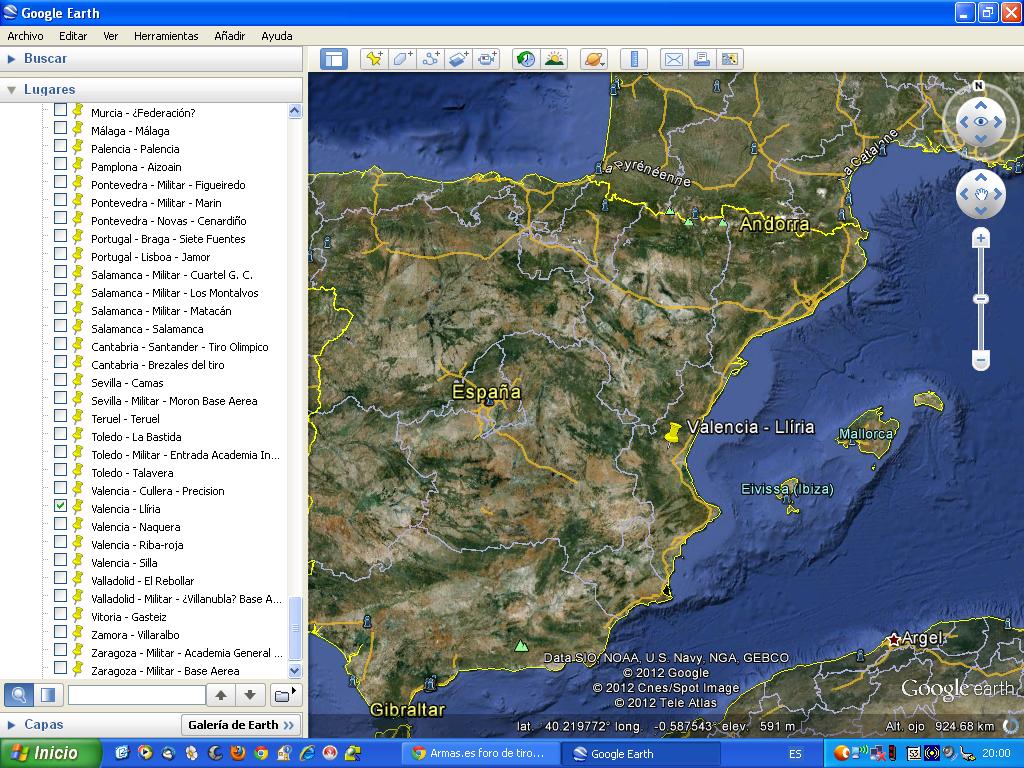The image size is (1024, 768).
Task: Expand the Capas layers panel
Action: [x=43, y=725]
